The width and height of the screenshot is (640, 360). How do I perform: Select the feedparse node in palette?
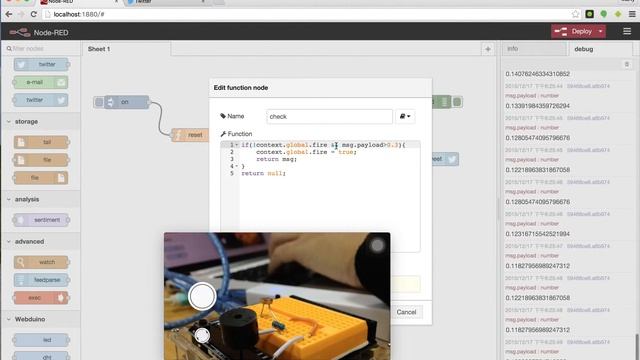pos(41,280)
